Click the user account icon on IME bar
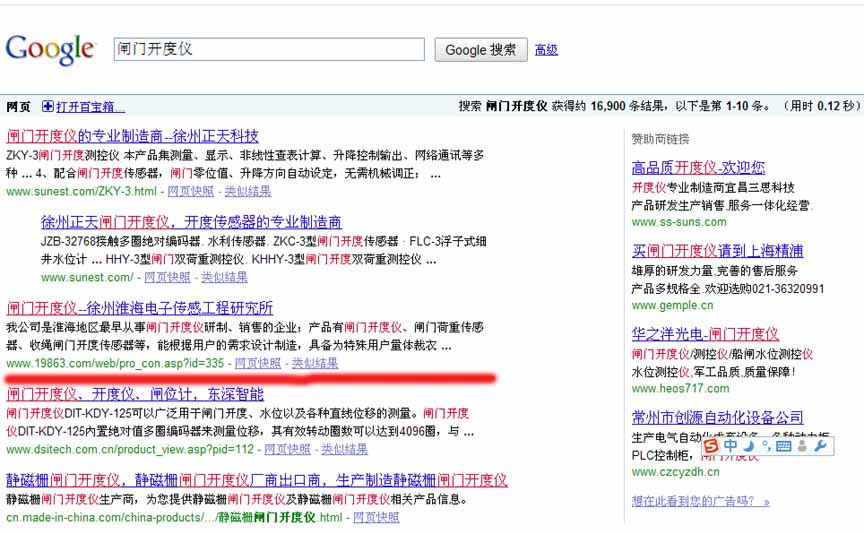Viewport: 864px width, 534px height. 802,446
